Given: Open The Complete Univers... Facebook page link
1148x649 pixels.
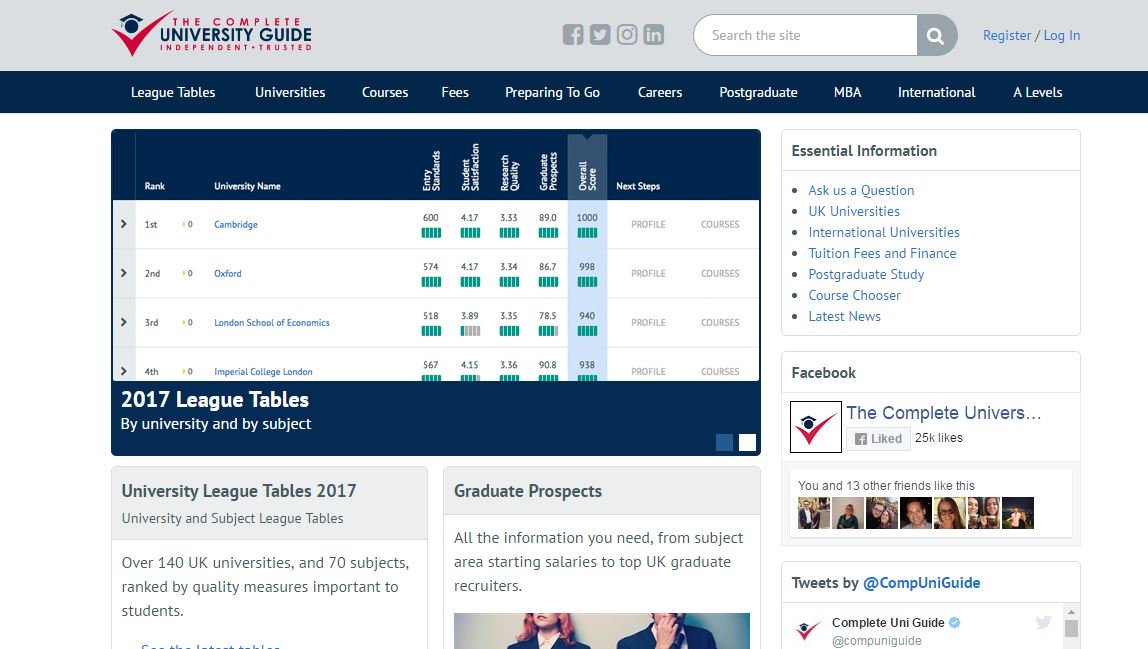Looking at the screenshot, I should (944, 412).
